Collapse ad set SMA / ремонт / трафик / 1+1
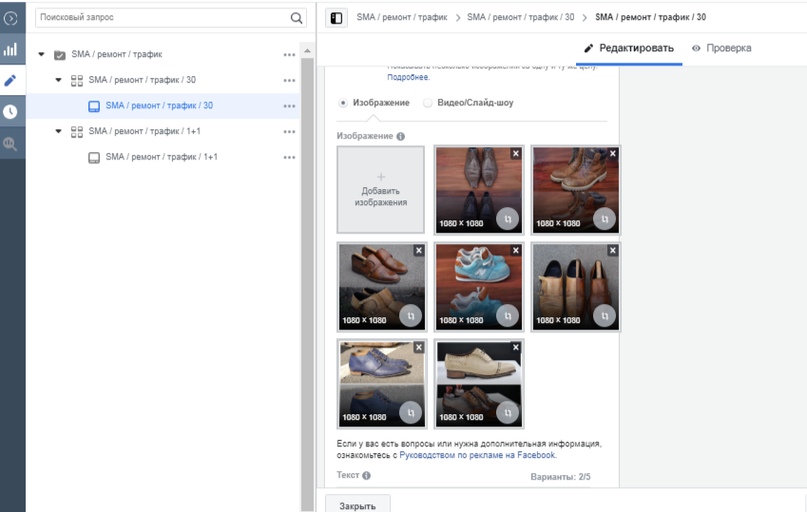 click(59, 131)
